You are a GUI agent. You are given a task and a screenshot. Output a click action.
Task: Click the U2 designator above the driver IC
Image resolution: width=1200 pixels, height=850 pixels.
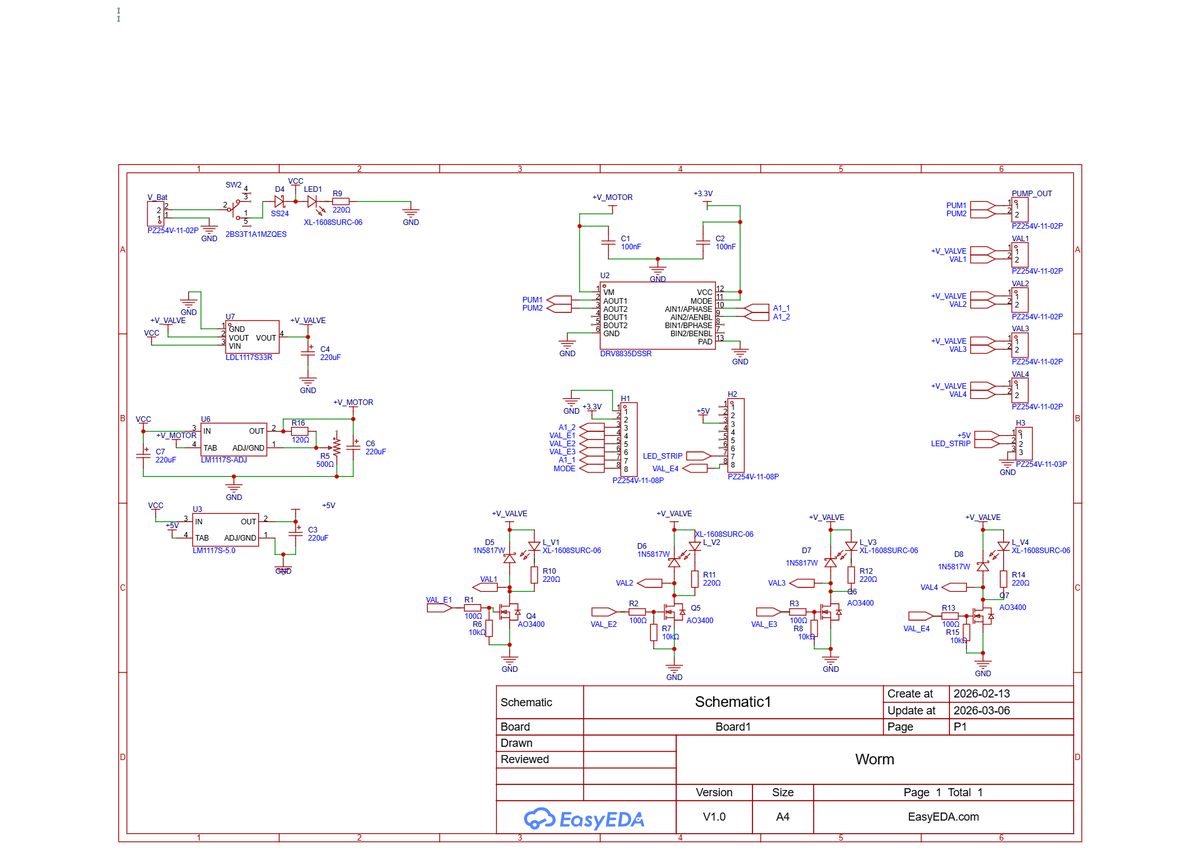pos(605,274)
